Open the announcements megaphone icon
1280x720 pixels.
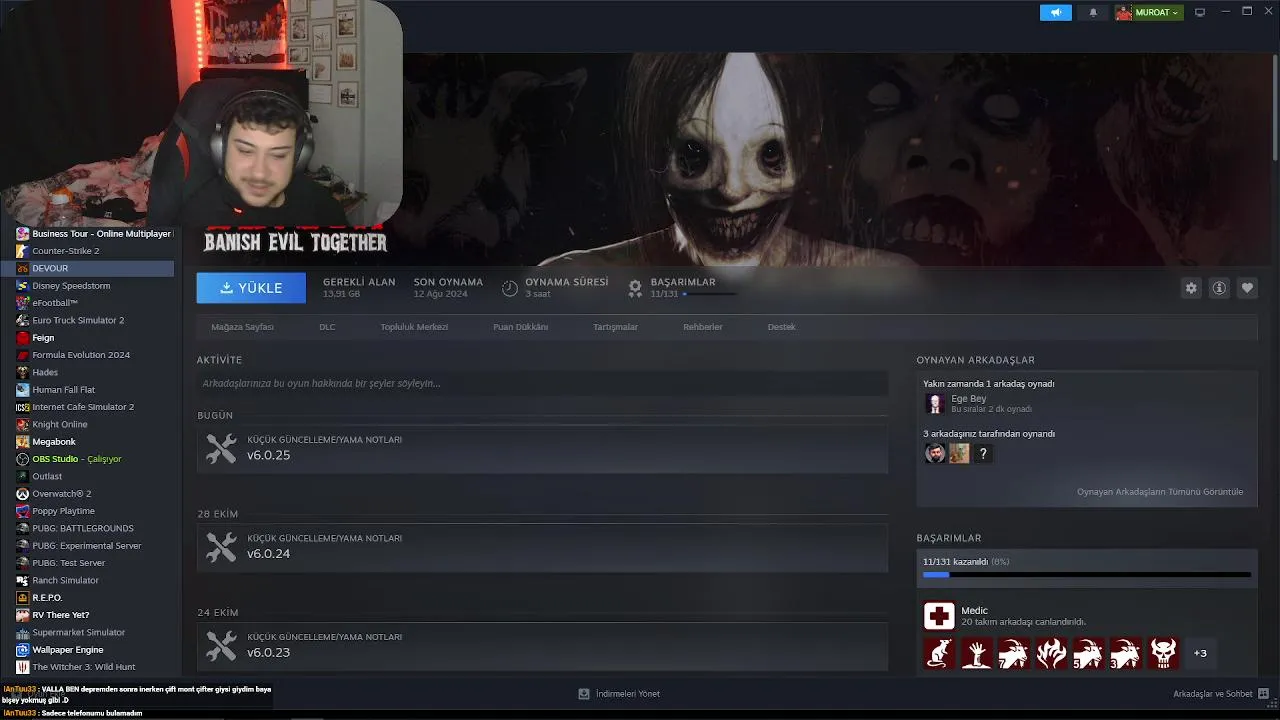[x=1056, y=12]
